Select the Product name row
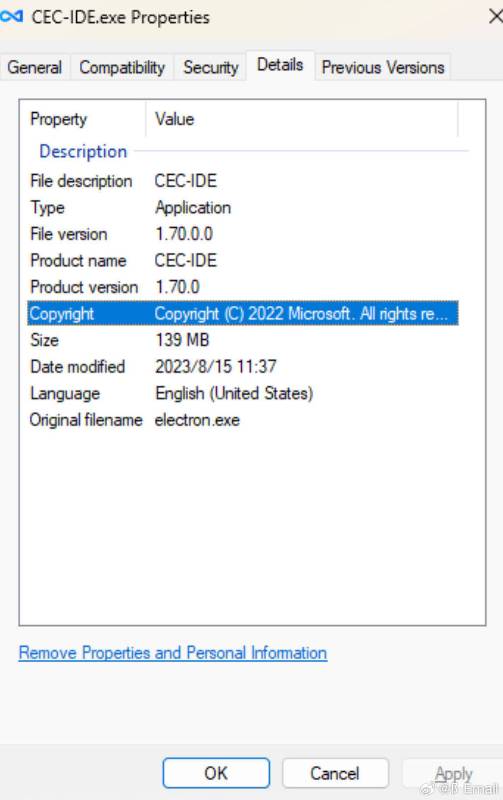This screenshot has width=503, height=800. tap(243, 261)
